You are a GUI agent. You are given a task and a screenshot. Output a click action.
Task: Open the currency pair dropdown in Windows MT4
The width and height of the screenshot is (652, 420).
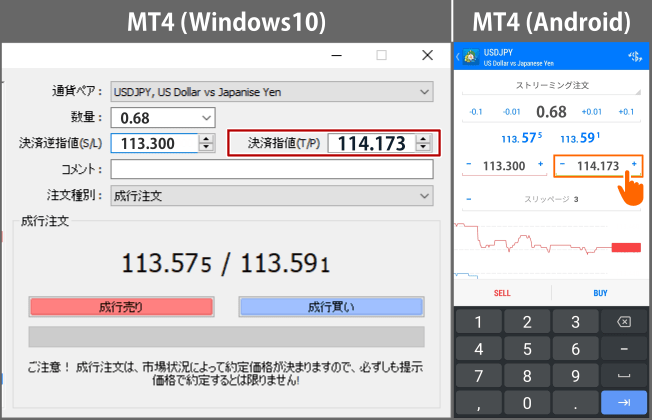tap(272, 92)
